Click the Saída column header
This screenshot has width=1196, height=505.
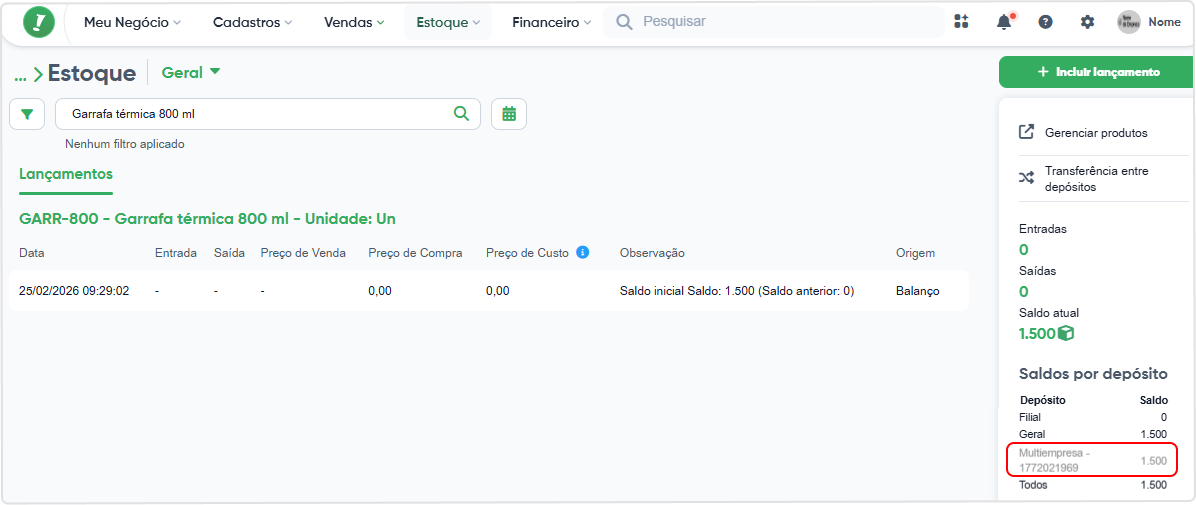[229, 253]
